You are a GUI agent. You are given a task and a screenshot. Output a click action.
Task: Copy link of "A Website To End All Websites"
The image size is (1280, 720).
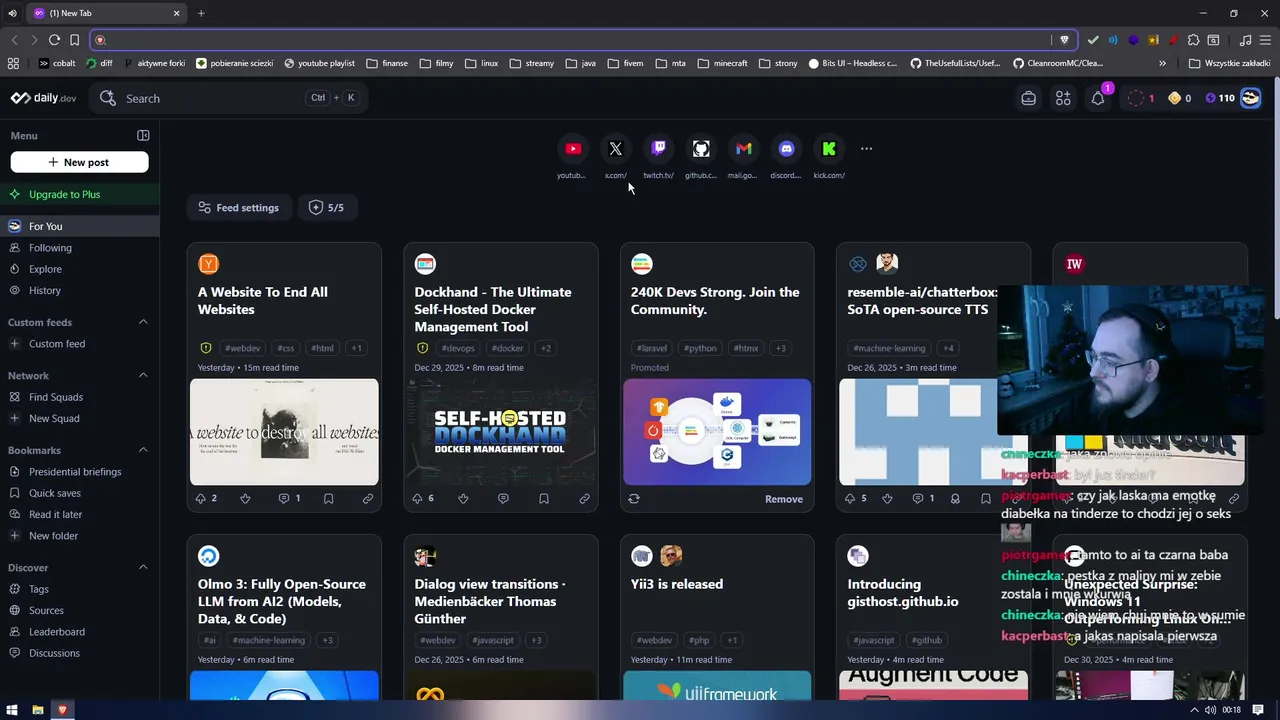coord(367,498)
